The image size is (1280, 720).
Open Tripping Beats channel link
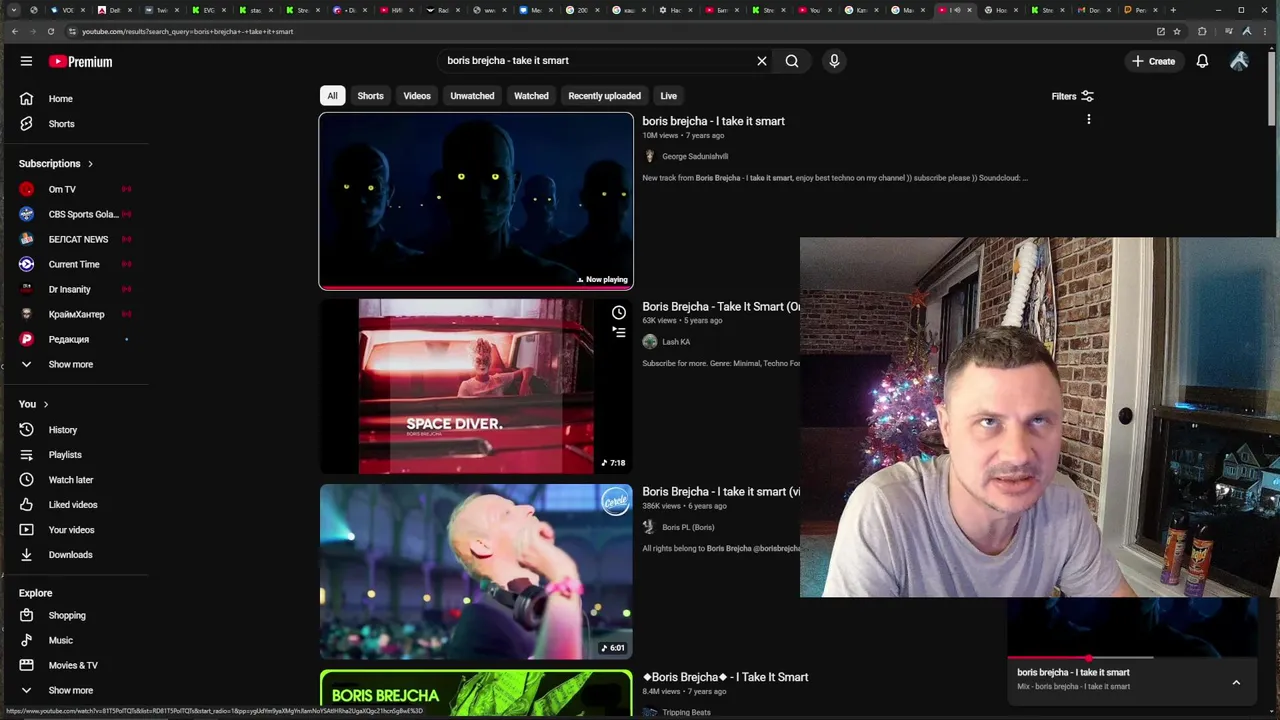coord(686,712)
